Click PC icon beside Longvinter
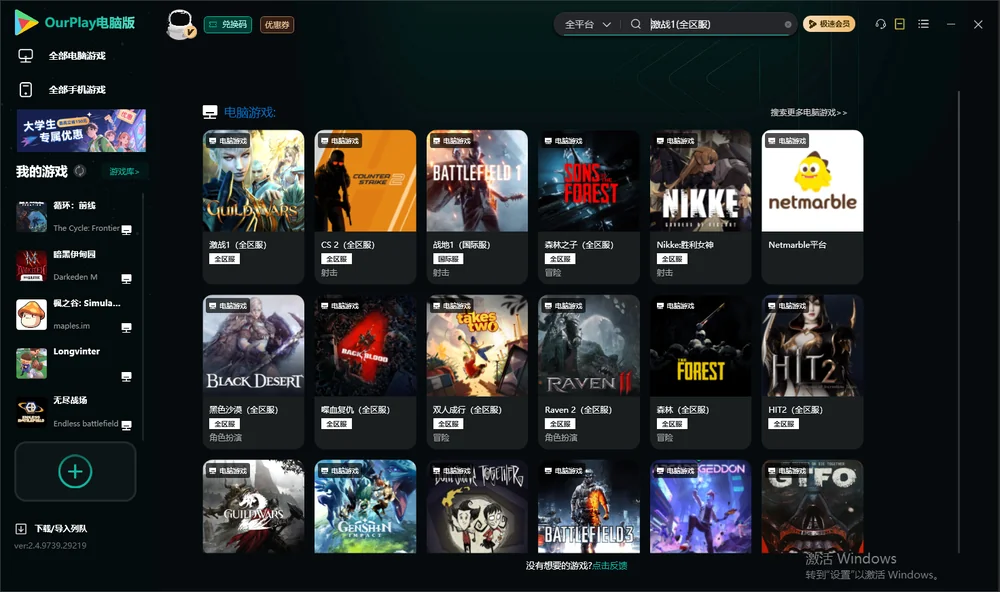This screenshot has height=592, width=1000. click(127, 377)
